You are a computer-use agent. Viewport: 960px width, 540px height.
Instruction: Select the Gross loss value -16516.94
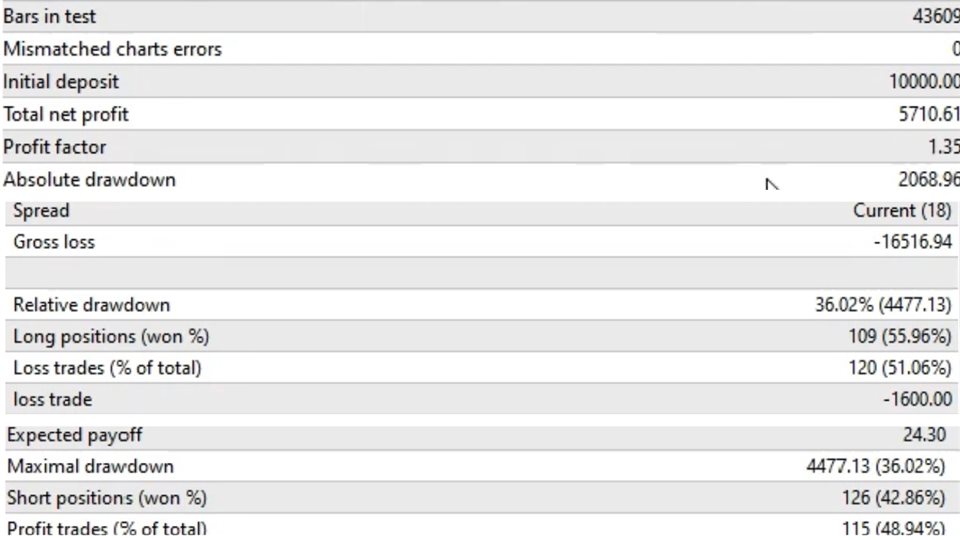(x=913, y=242)
